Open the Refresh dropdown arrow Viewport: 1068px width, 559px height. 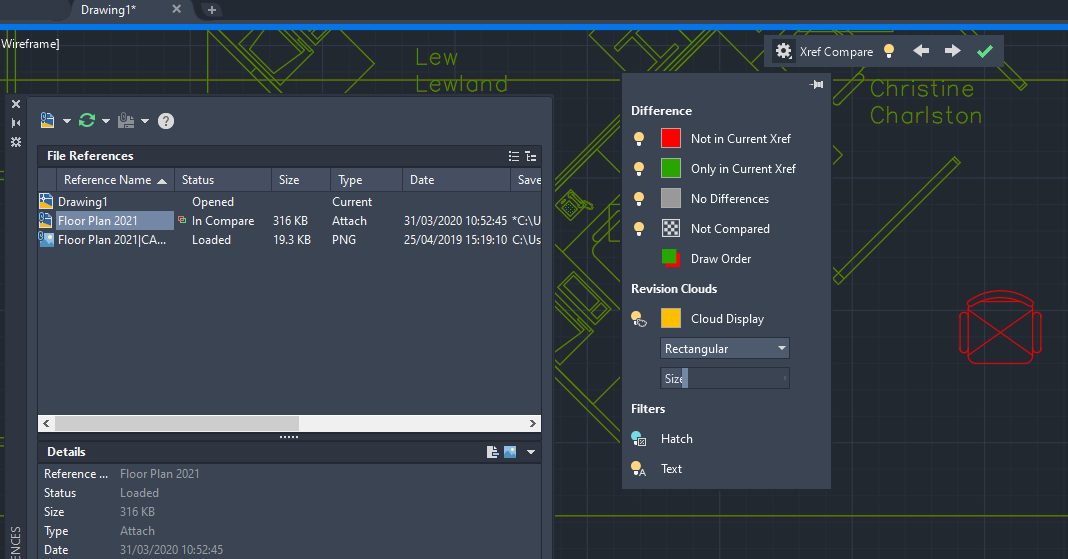tap(106, 121)
